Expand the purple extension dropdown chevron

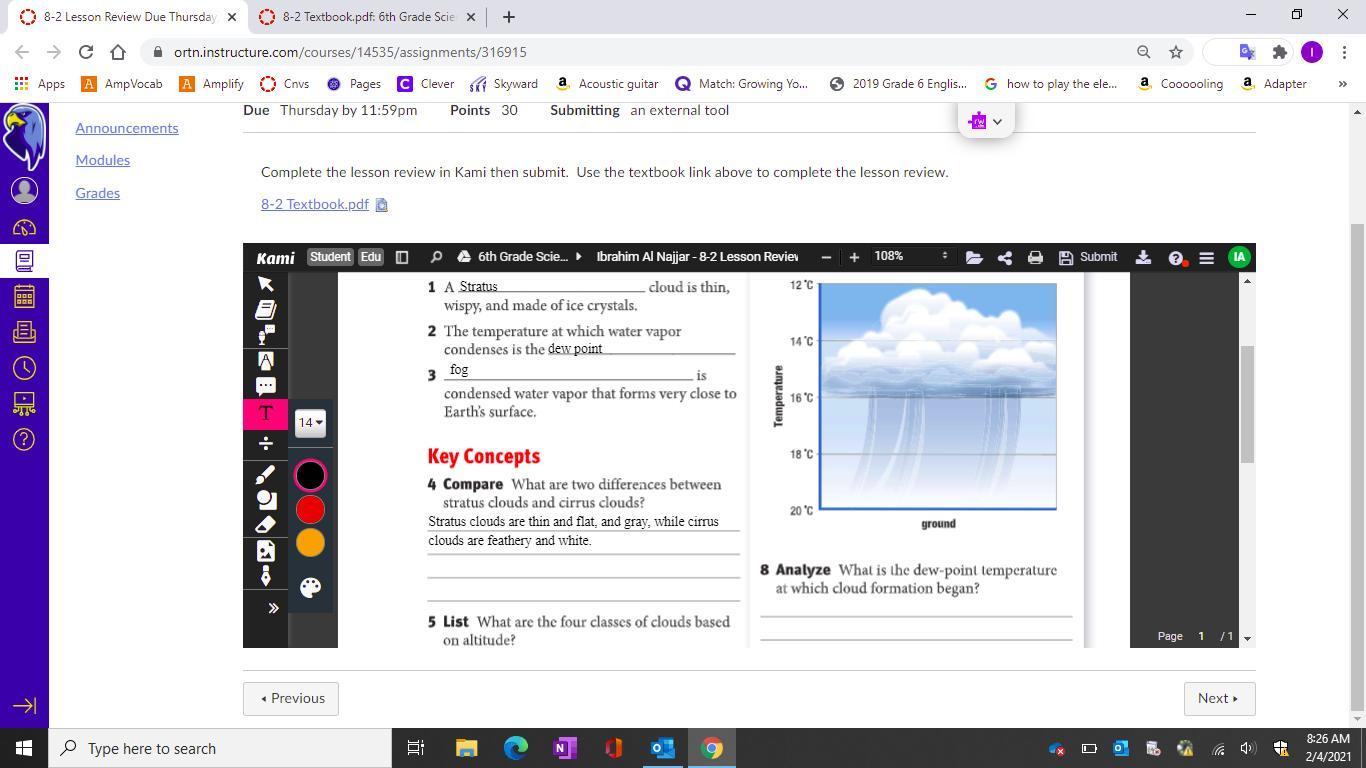point(997,121)
